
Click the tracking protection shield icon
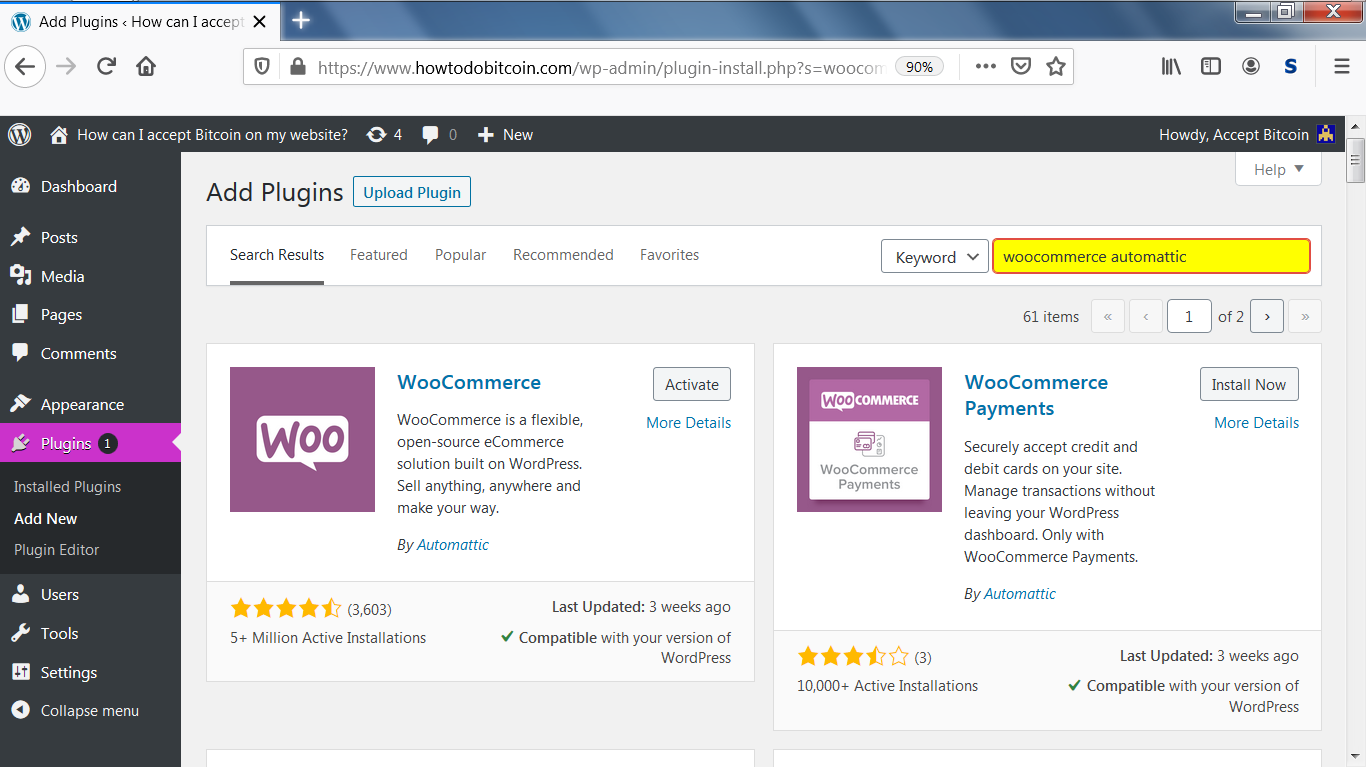[262, 67]
